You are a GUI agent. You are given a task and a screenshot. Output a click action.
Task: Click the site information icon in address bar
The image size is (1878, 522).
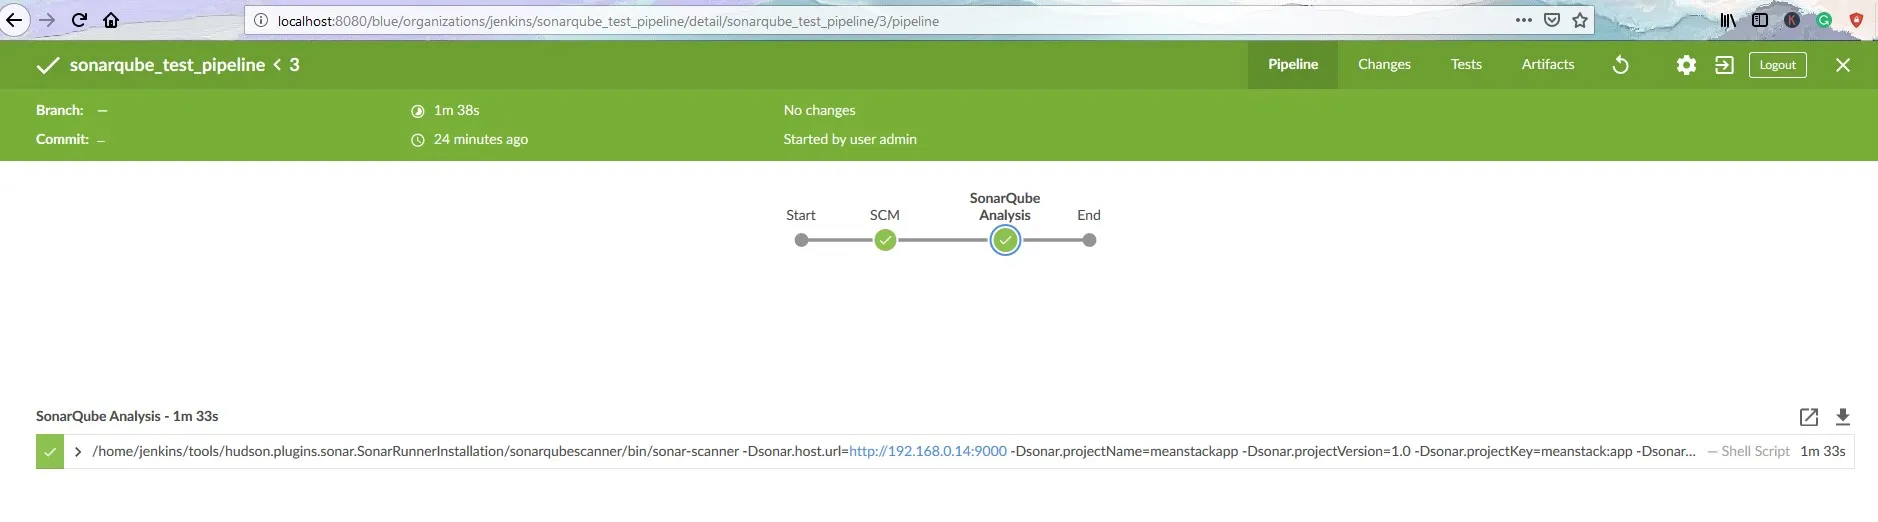pyautogui.click(x=260, y=20)
